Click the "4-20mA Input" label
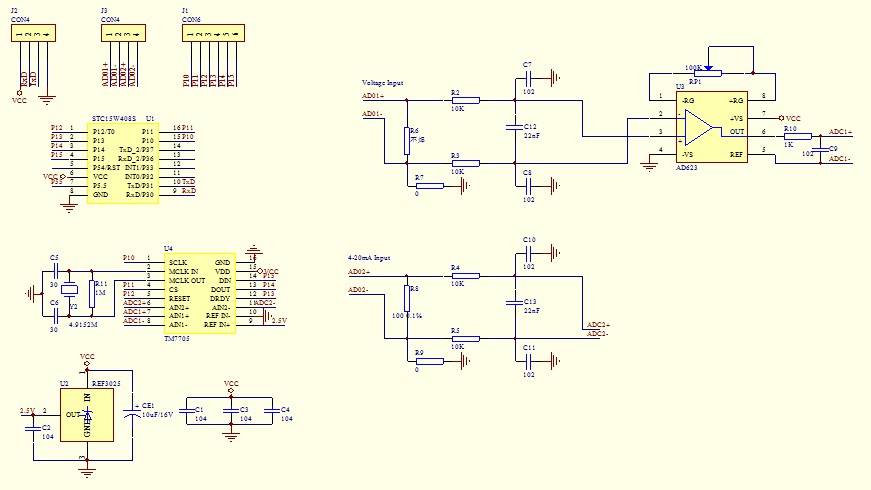The image size is (871, 490). click(369, 258)
